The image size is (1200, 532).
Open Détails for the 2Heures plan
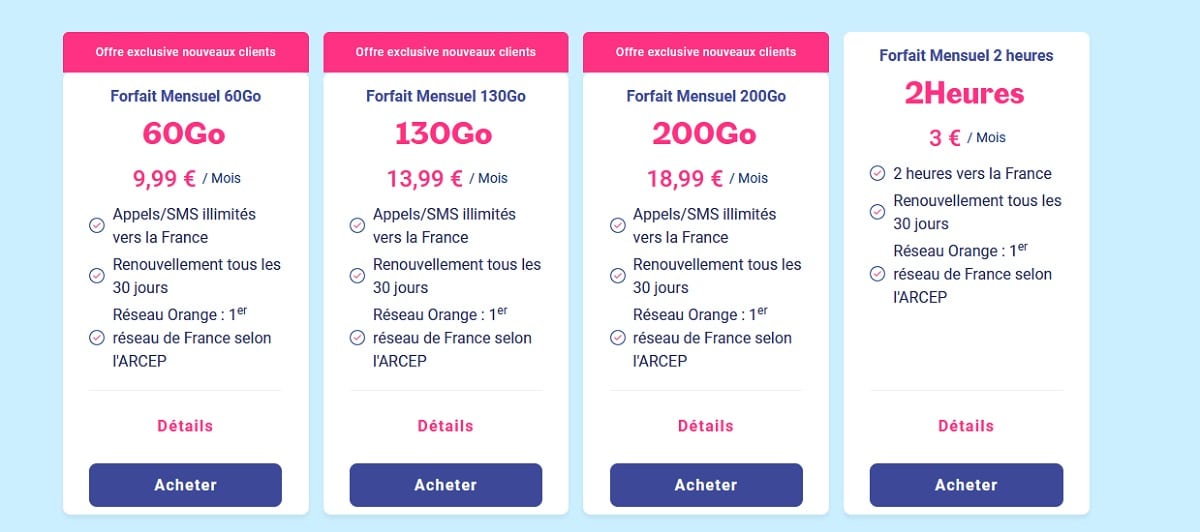coord(966,426)
